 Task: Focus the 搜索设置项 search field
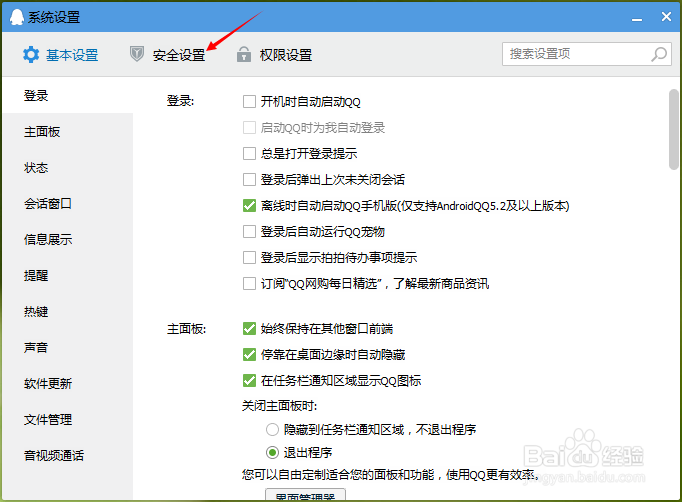587,54
